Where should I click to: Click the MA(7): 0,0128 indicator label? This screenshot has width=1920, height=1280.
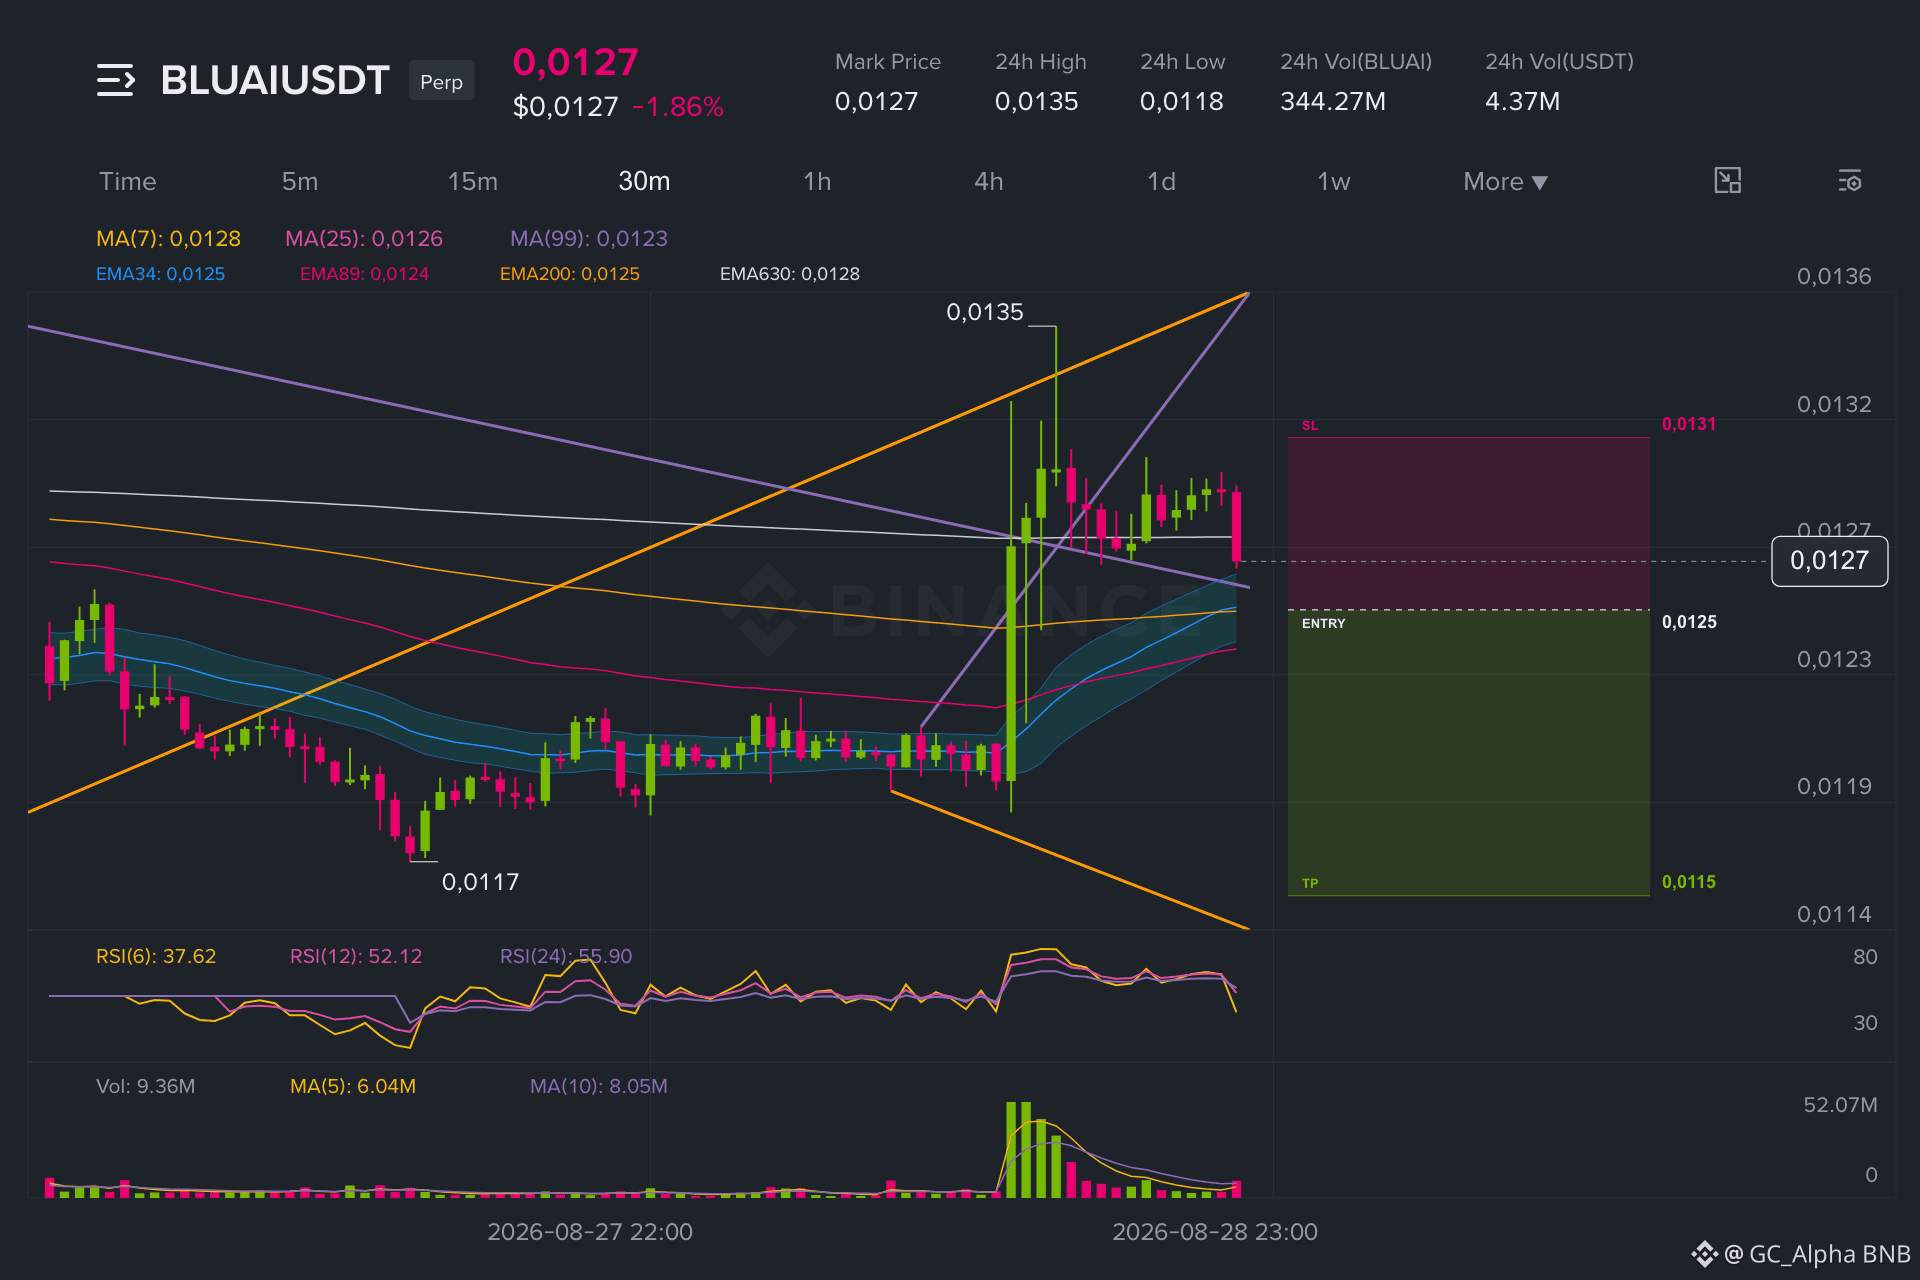168,239
